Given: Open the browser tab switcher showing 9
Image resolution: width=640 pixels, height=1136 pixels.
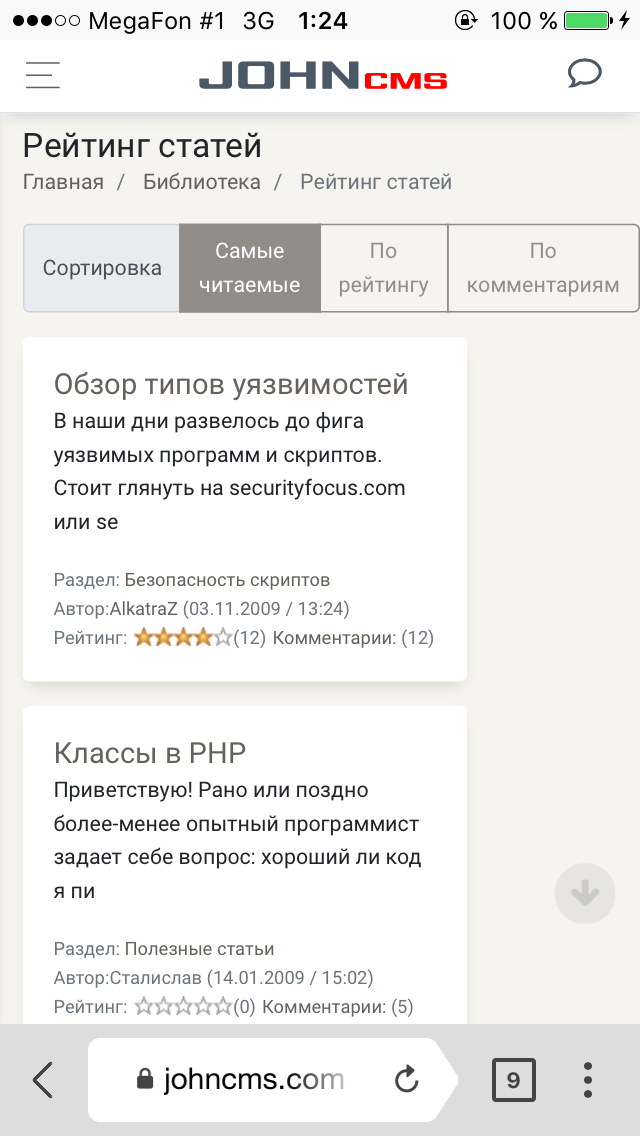Looking at the screenshot, I should 513,1080.
